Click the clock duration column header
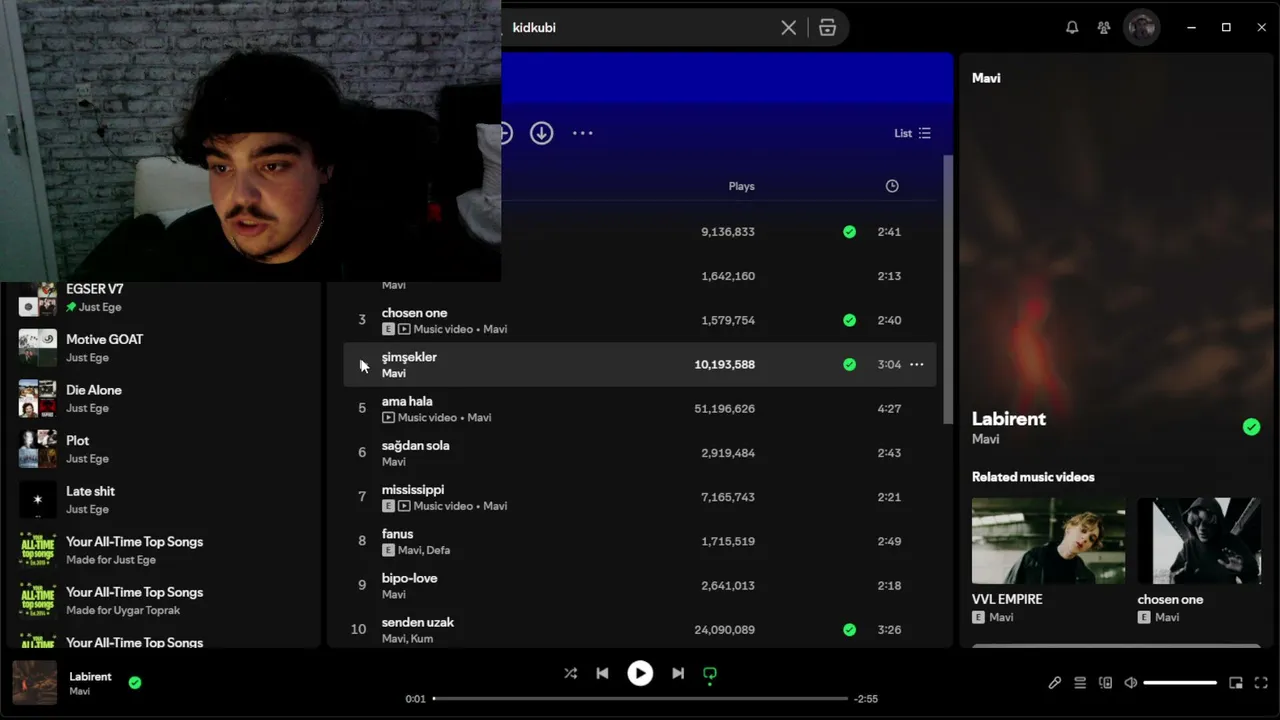The height and width of the screenshot is (720, 1280). click(892, 186)
